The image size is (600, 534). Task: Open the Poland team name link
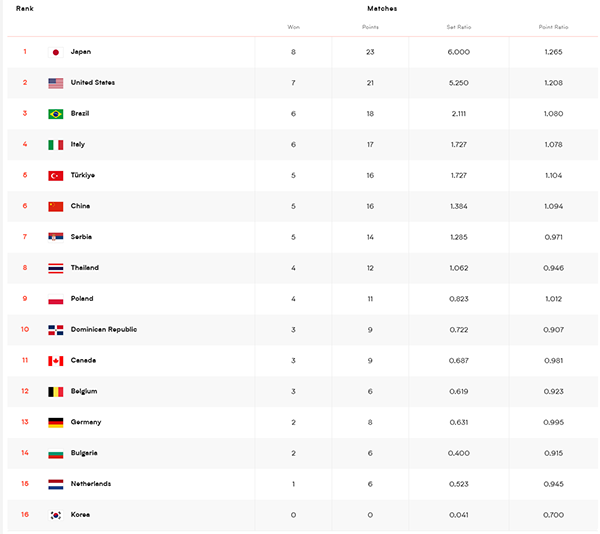(82, 298)
